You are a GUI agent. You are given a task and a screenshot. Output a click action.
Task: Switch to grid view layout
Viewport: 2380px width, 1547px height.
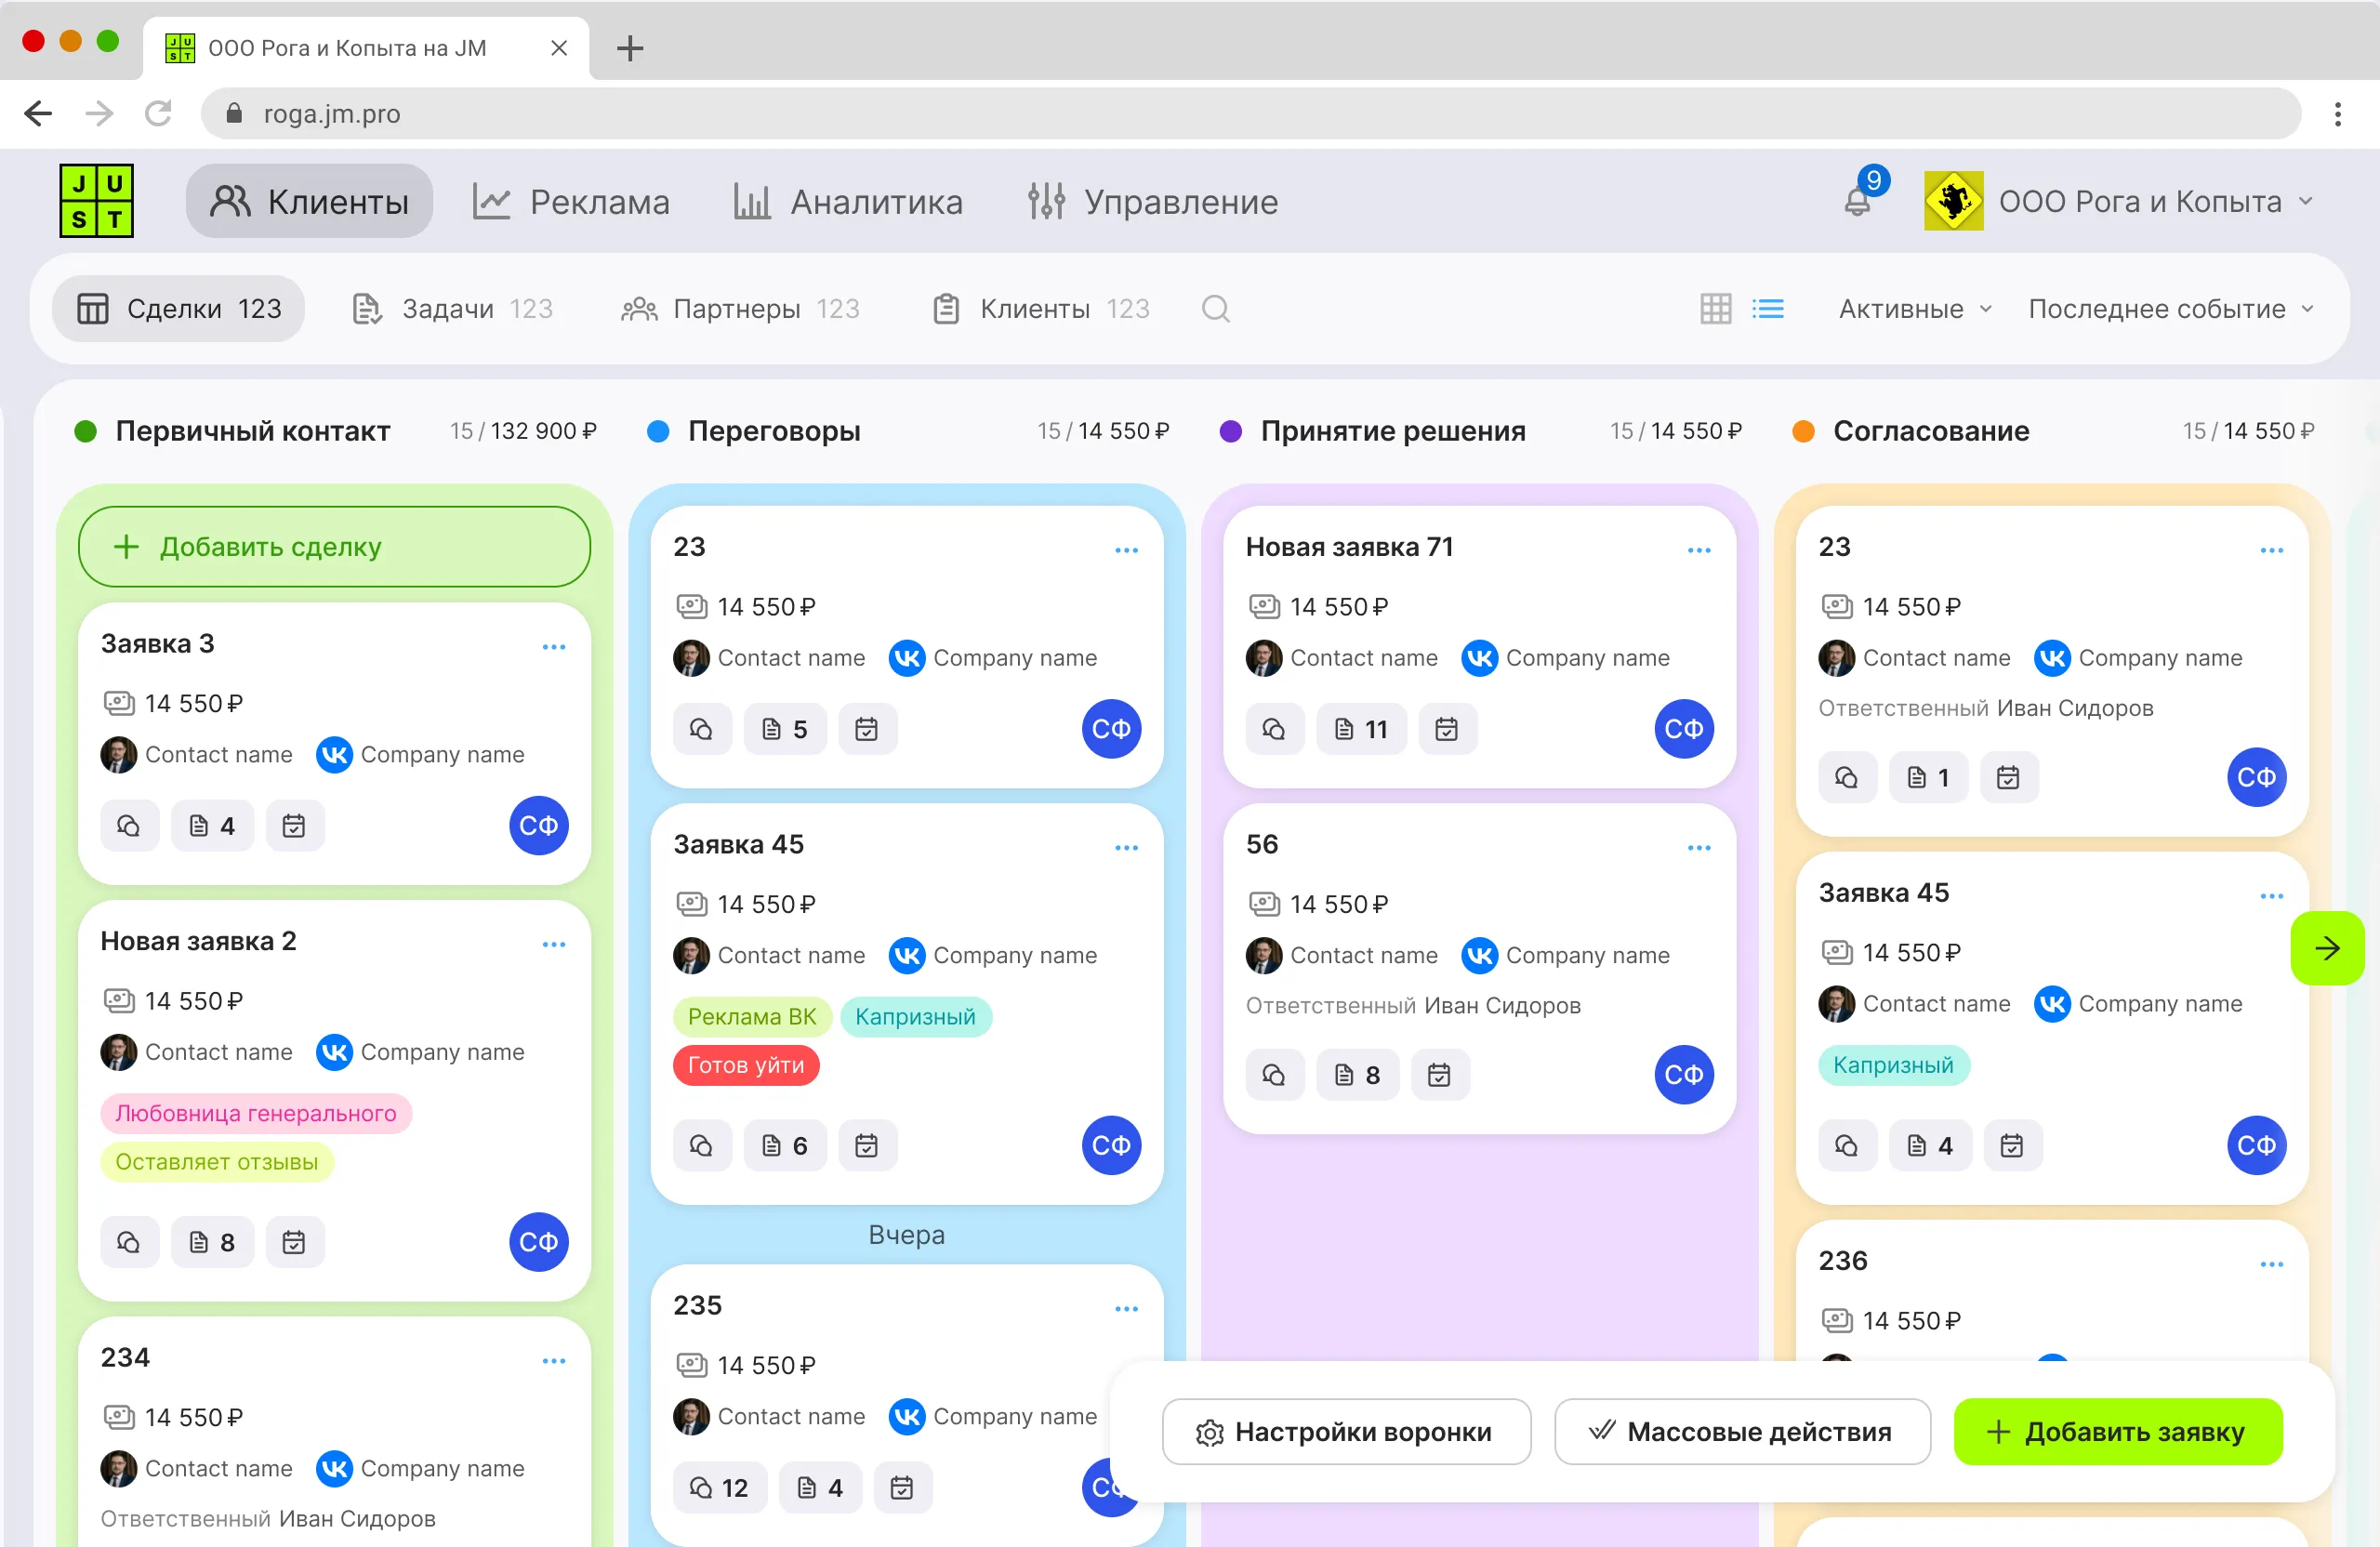pyautogui.click(x=1715, y=309)
